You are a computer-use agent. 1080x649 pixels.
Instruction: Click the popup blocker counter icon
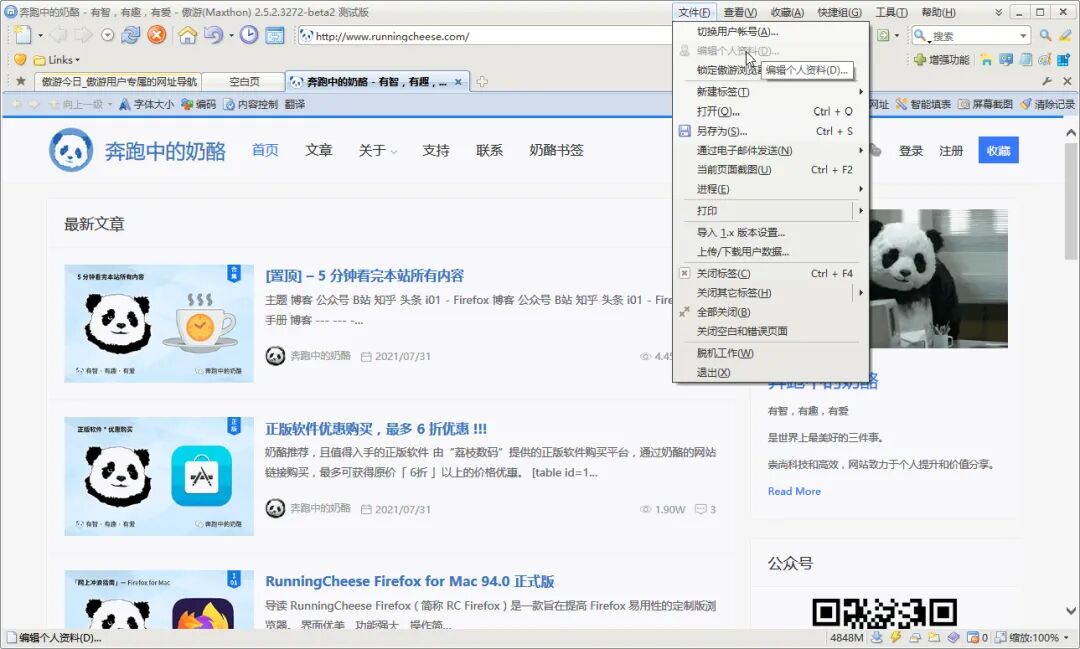(x=977, y=637)
